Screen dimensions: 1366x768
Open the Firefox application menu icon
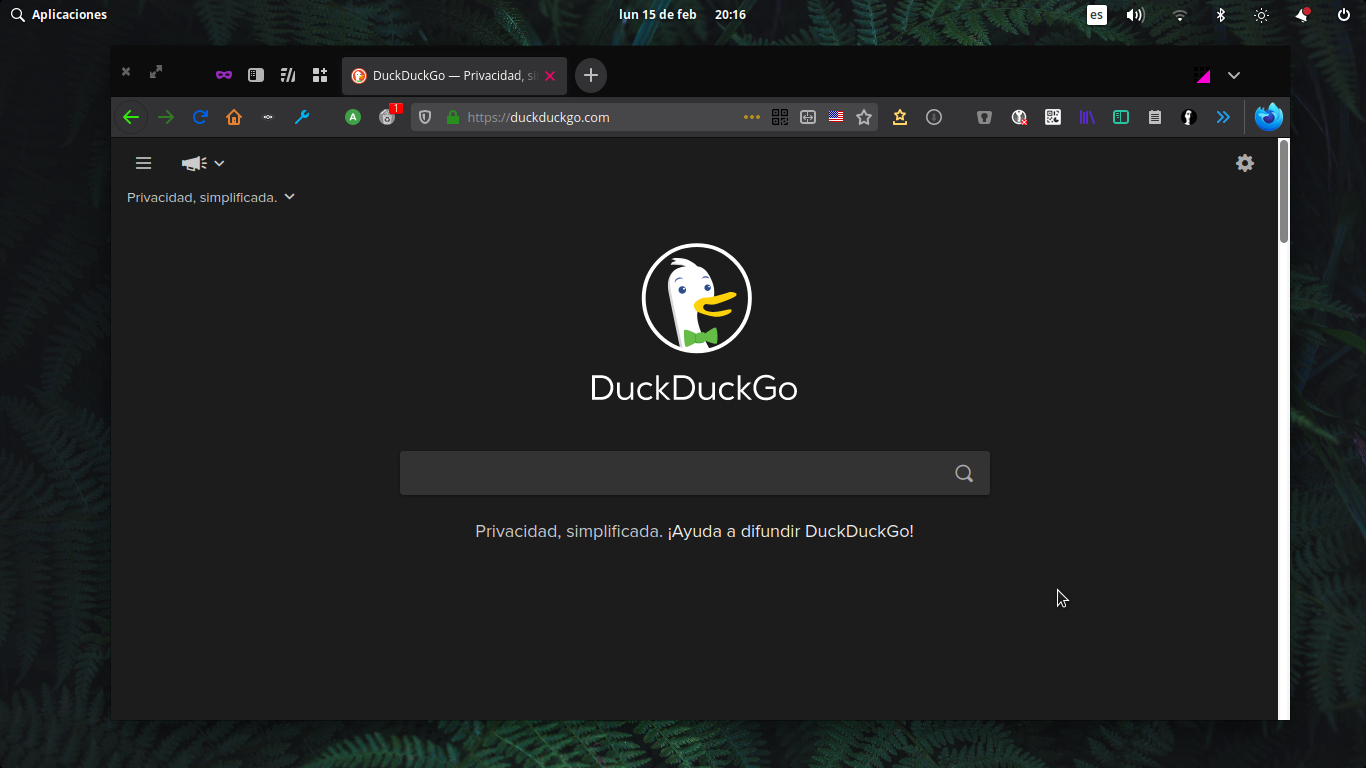pos(1269,117)
